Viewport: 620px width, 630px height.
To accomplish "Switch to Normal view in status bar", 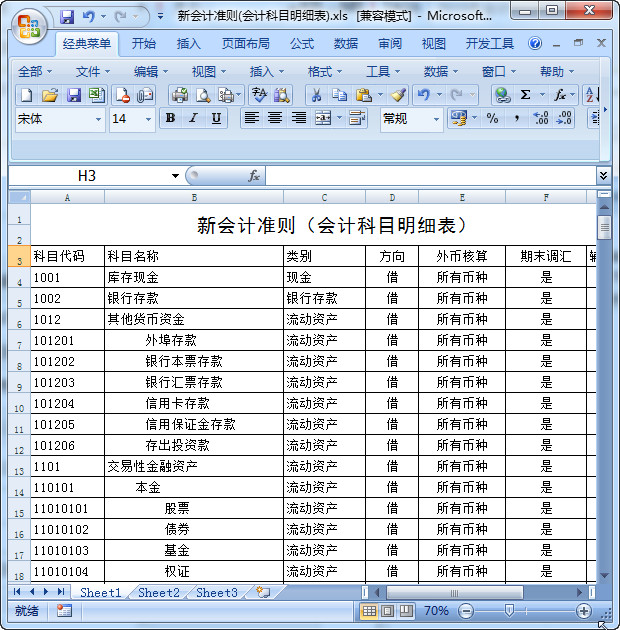I will (369, 611).
